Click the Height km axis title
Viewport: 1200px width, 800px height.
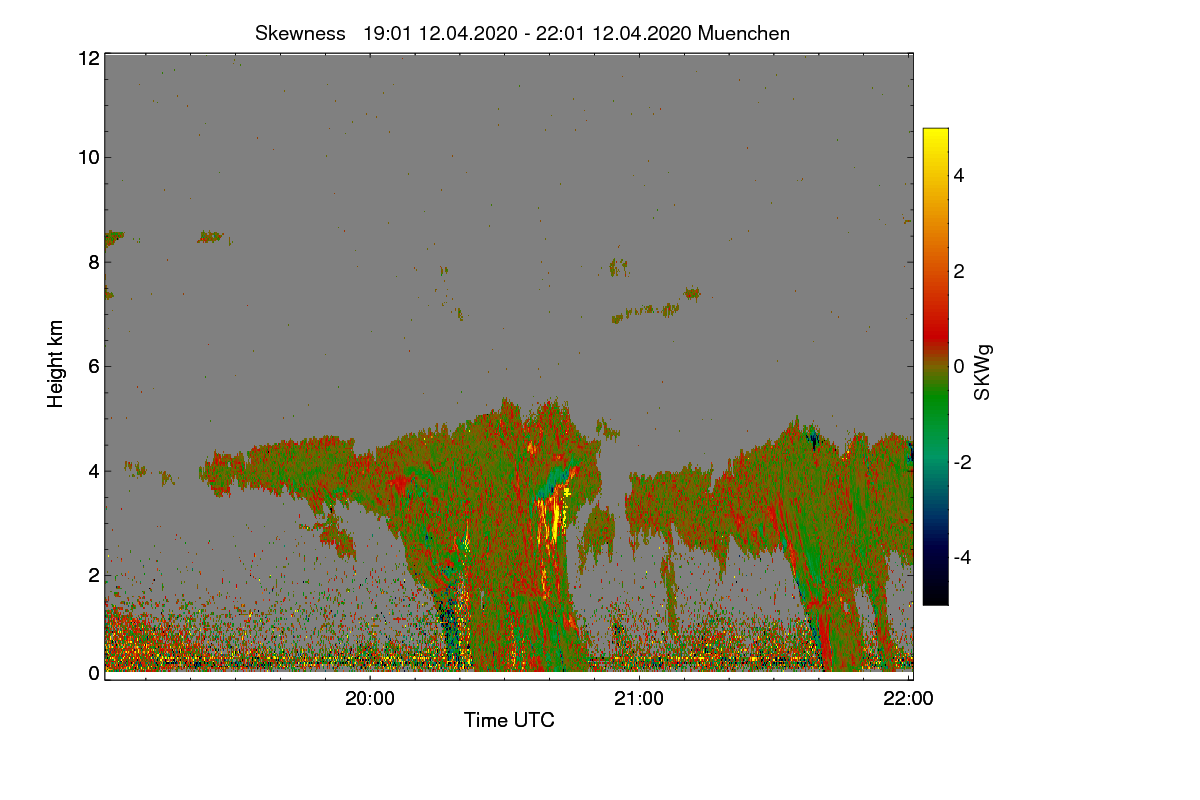[x=56, y=364]
